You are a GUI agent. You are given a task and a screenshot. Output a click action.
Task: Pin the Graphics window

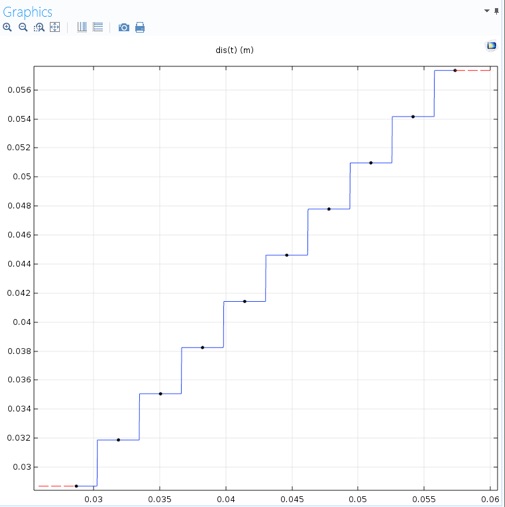(496, 11)
